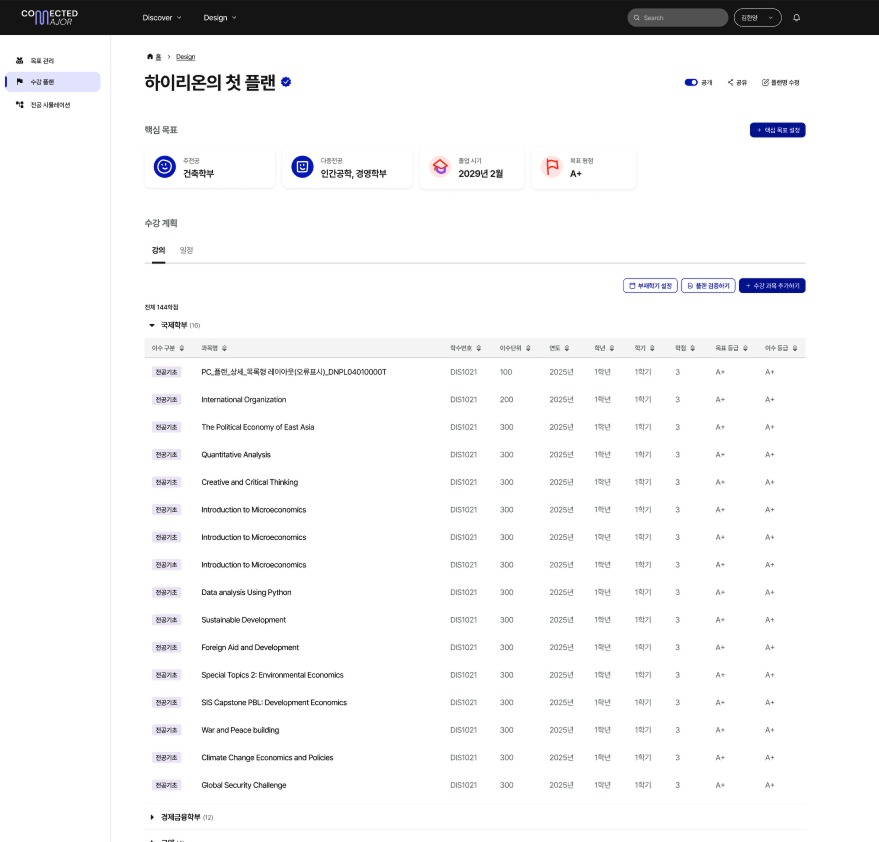Open the 주전공 건축학부 goal card

click(210, 168)
